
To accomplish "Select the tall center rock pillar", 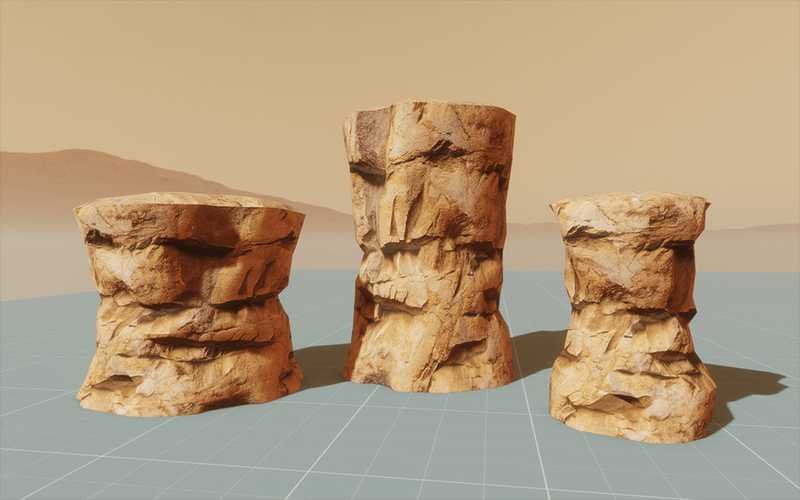I will point(429,250).
